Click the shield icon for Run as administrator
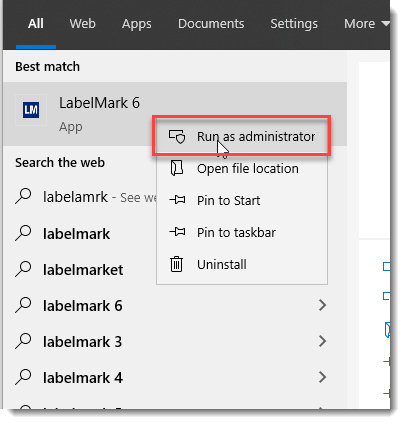This screenshot has height=424, width=405. pyautogui.click(x=177, y=136)
